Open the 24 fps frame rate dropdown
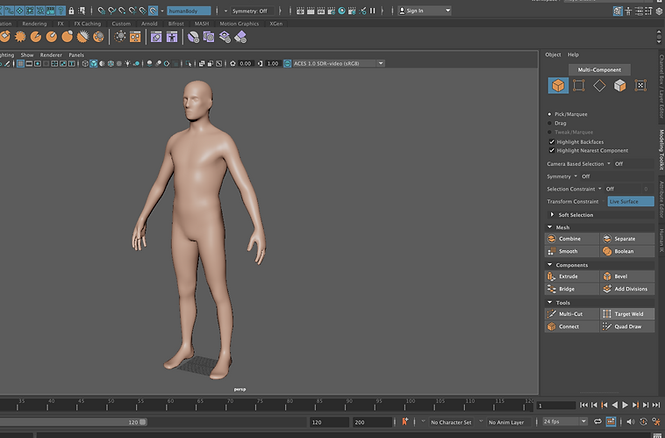Viewport: 665px width, 438px height. tap(565, 421)
